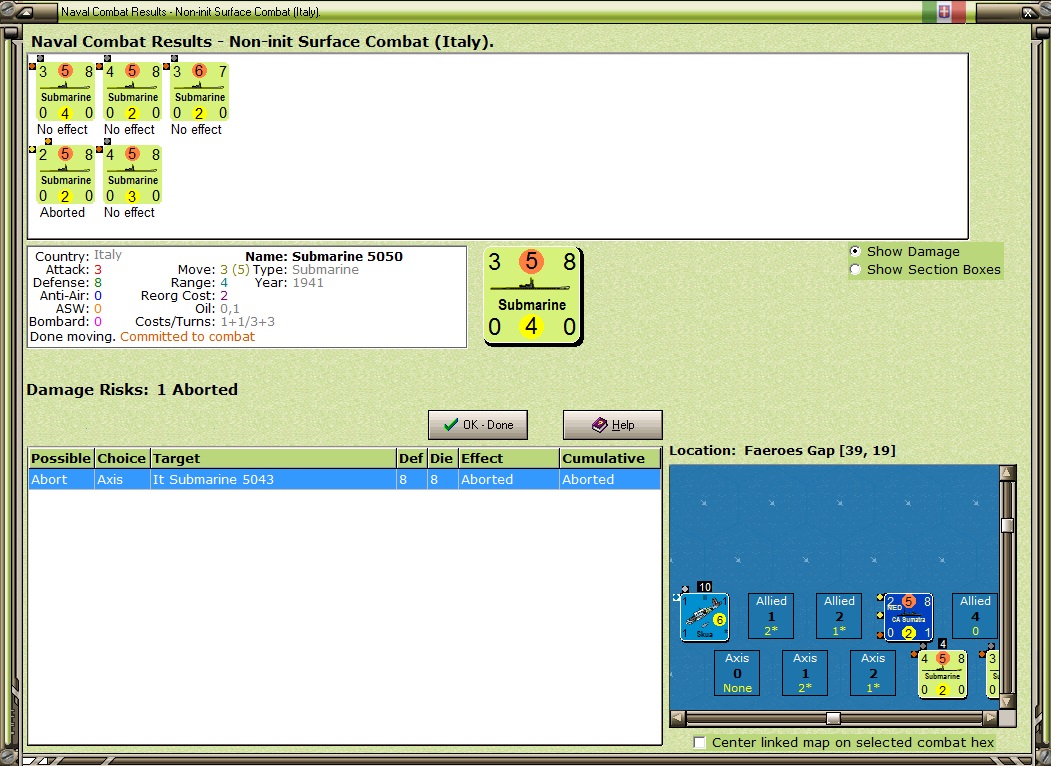The width and height of the screenshot is (1051, 766).
Task: Click the Italian flag icon in title bar
Action: 944,11
